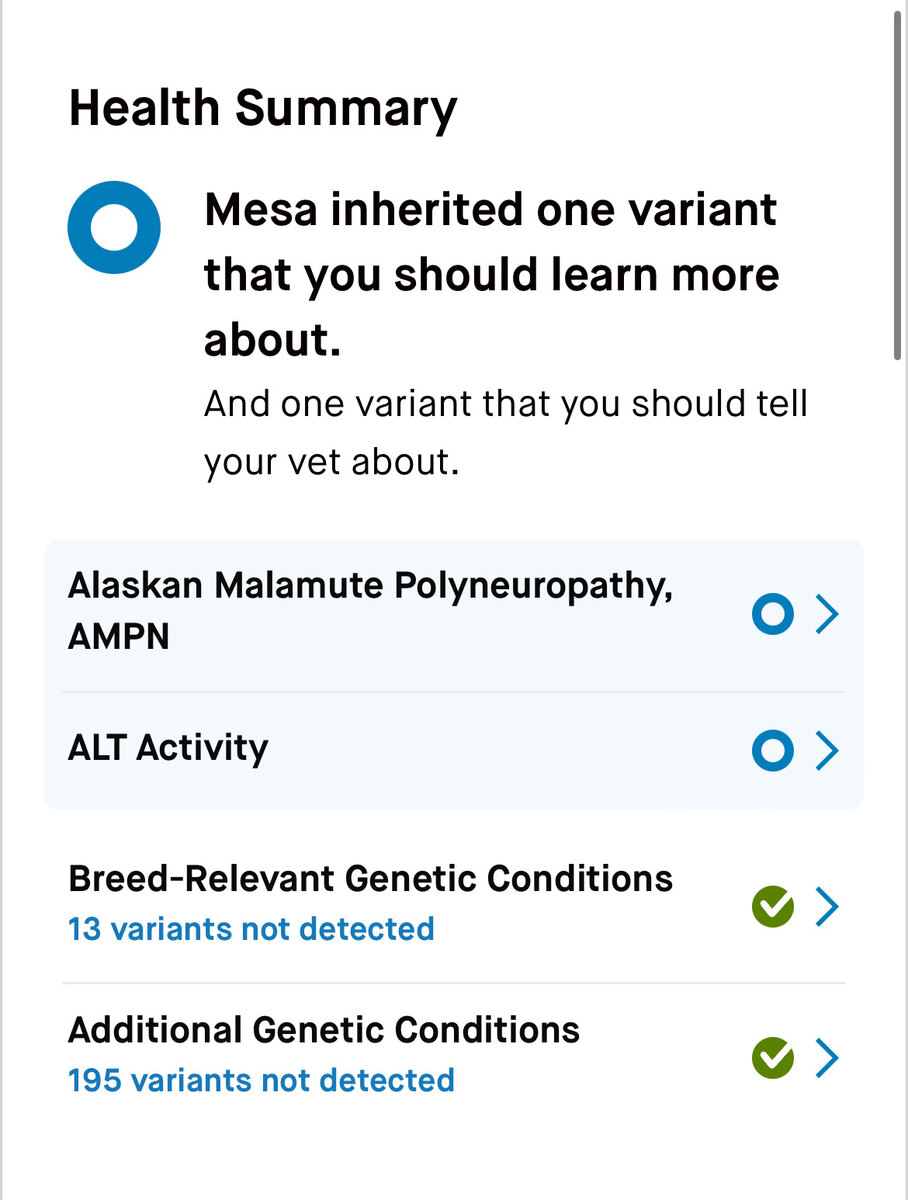The image size is (908, 1200).
Task: Click green checkmark for Additional Genetic Conditions
Action: tap(772, 1058)
